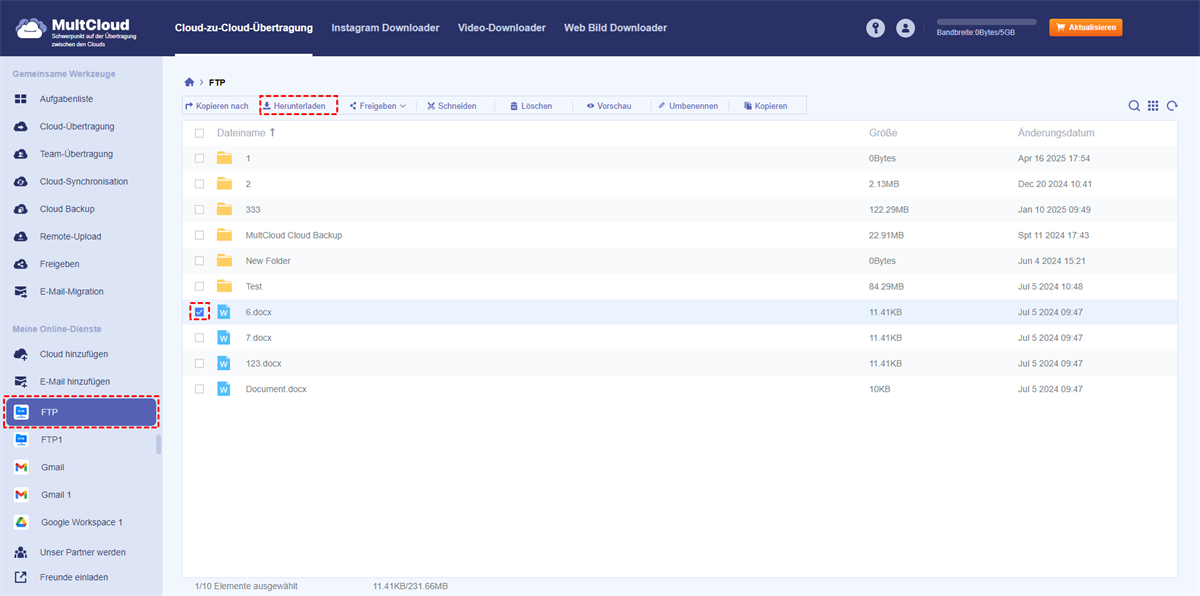
Task: Switch to Video-Downloader tab
Action: click(501, 28)
